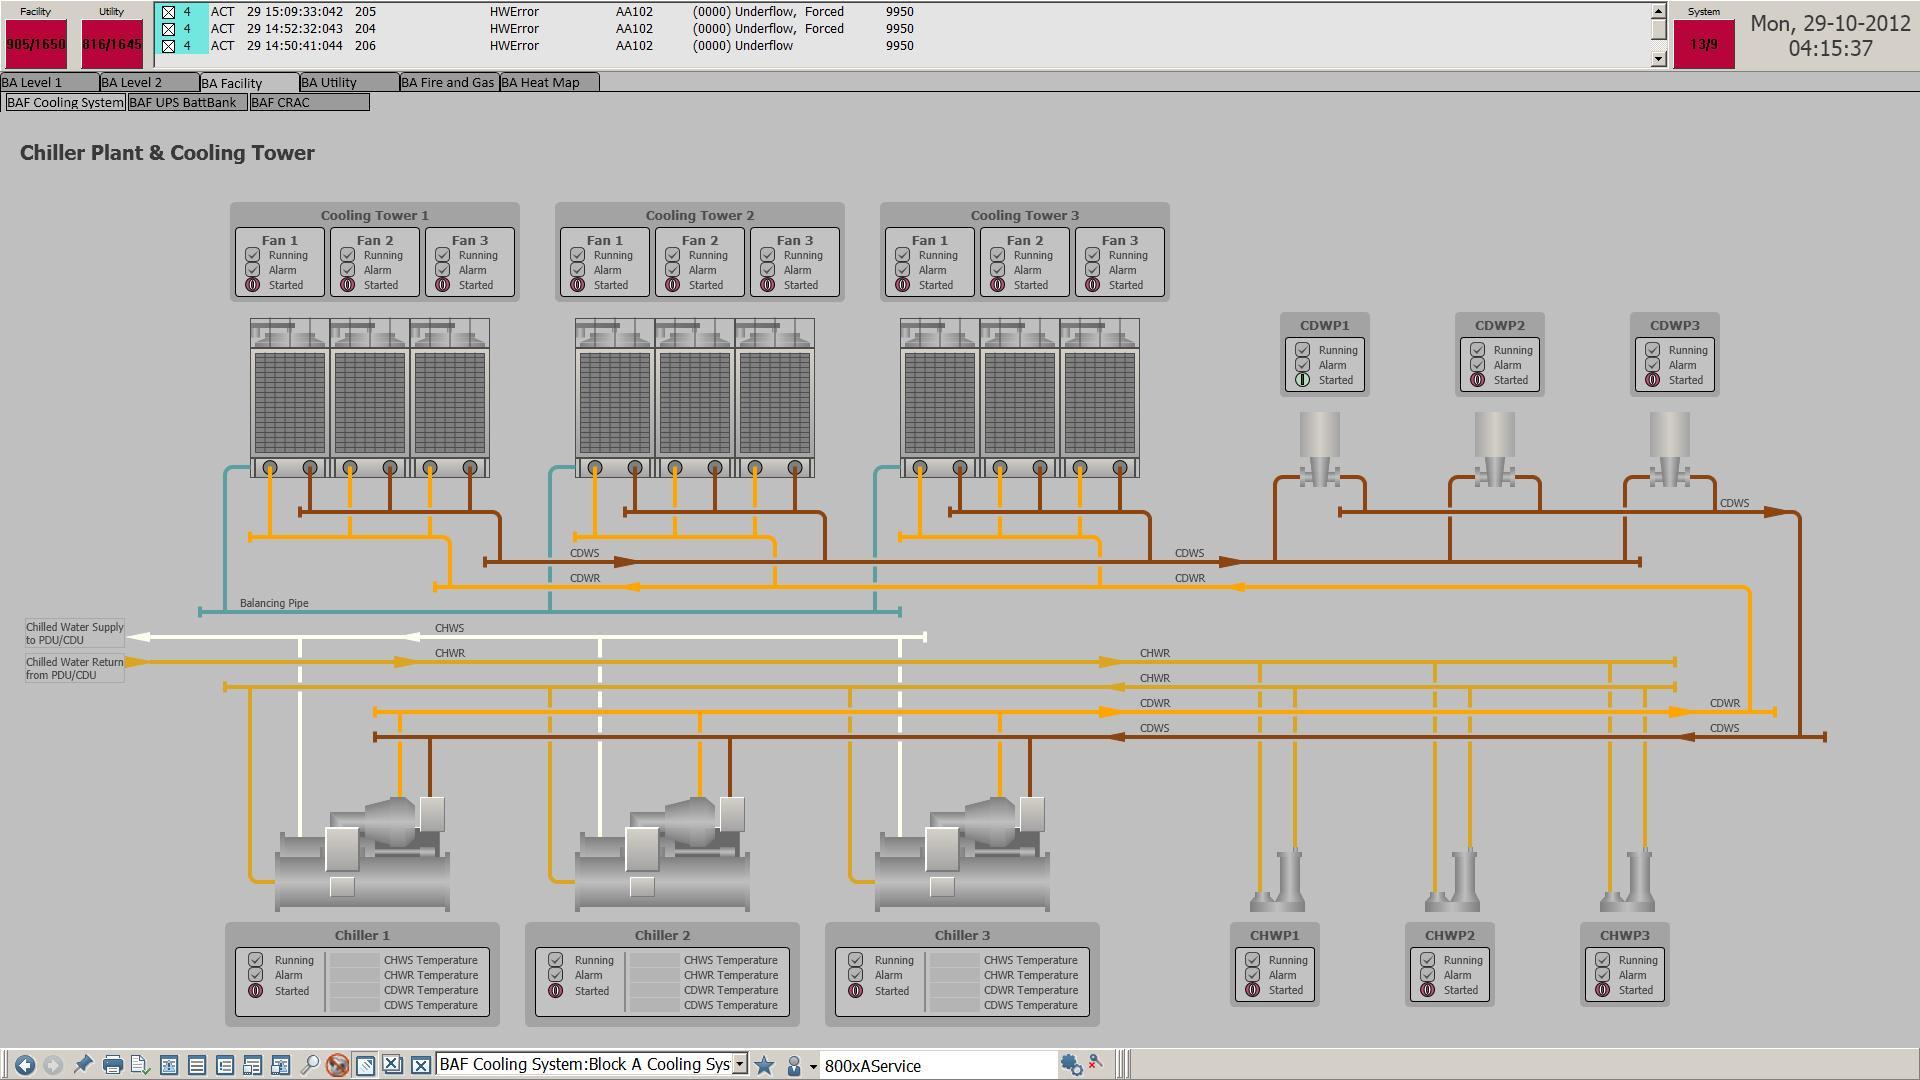This screenshot has height=1080, width=1920.
Task: Click the alarm list scroll-down arrow
Action: point(1658,59)
